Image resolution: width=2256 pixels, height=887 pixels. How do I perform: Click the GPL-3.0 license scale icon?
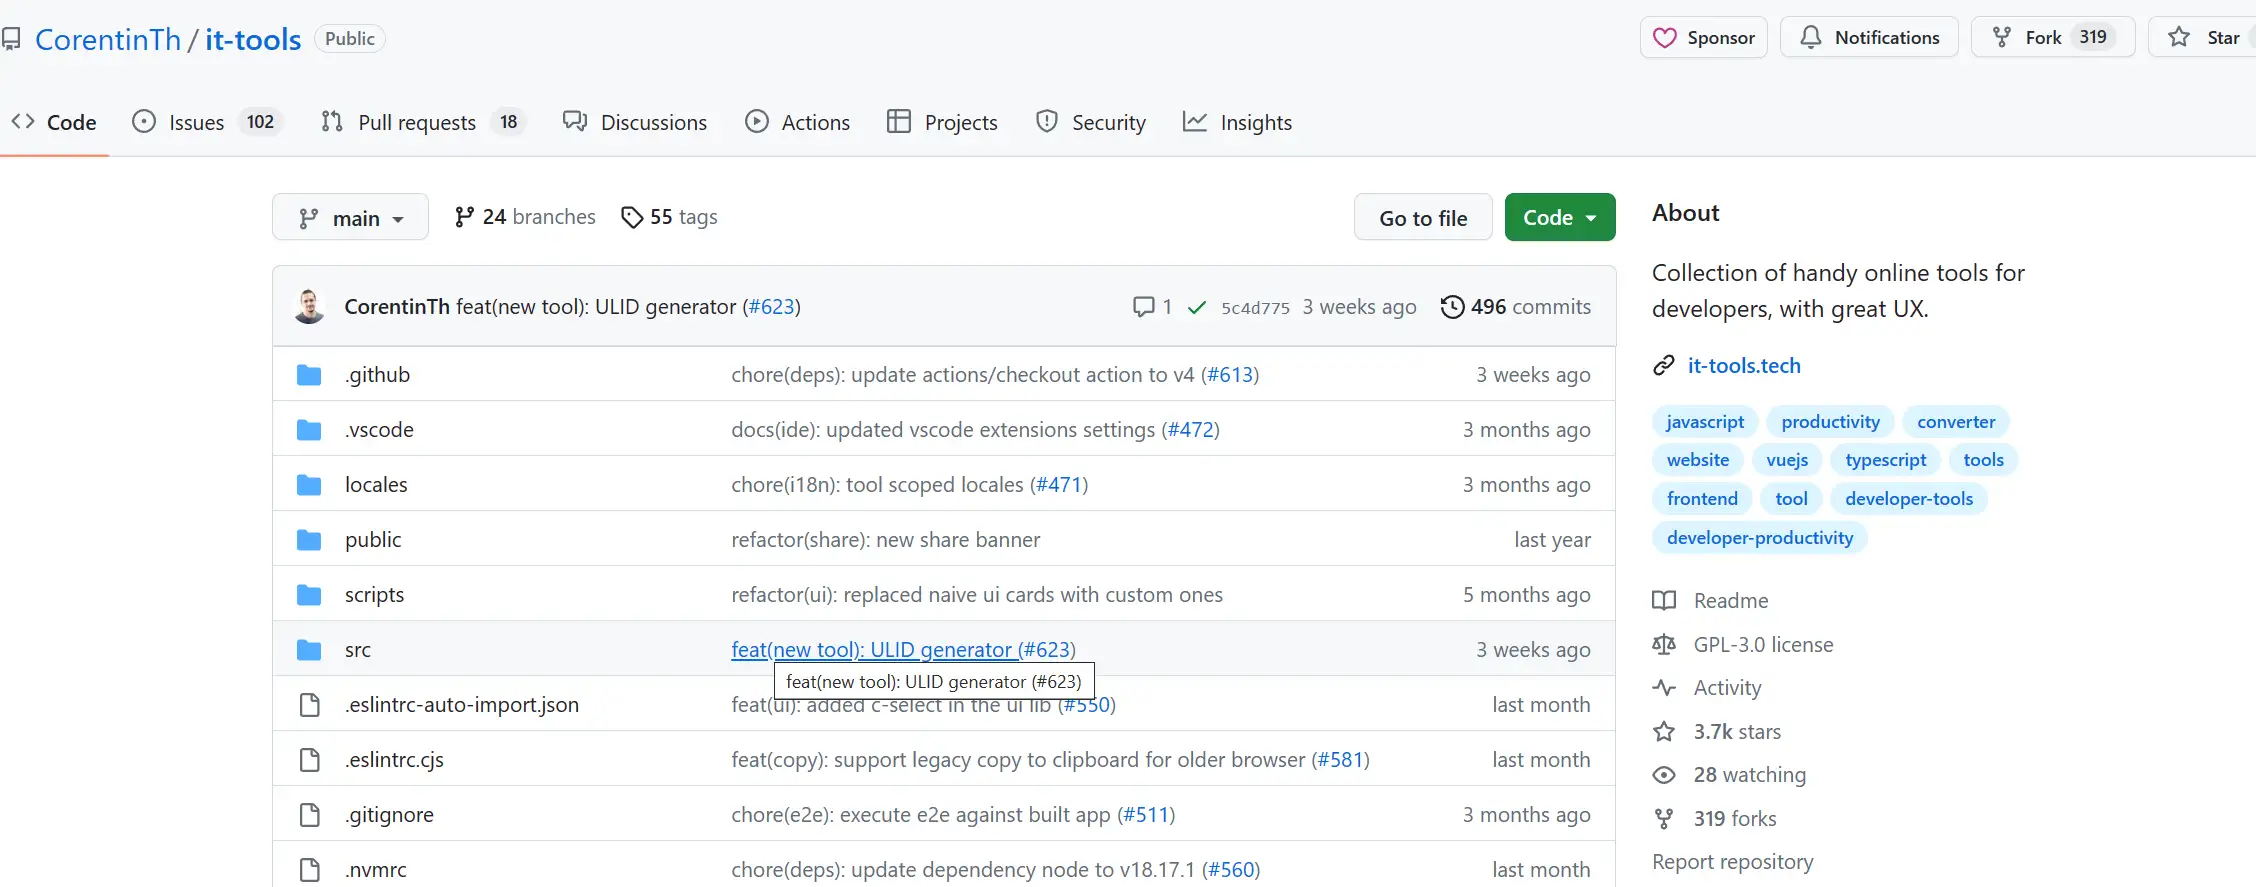(x=1664, y=645)
